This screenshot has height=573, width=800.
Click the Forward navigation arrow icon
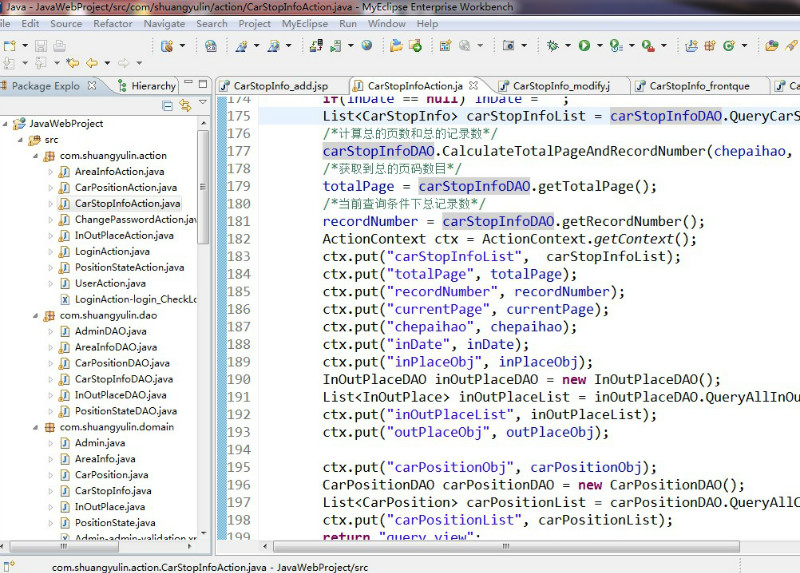pyautogui.click(x=123, y=63)
